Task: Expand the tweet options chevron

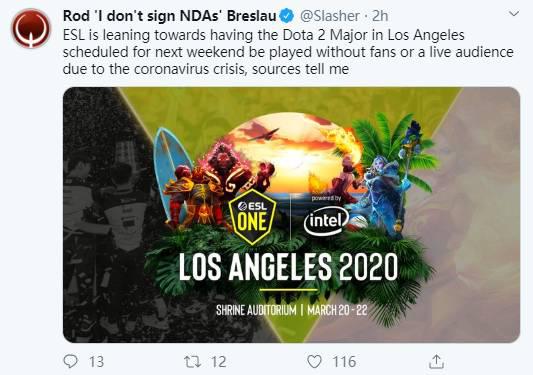Action: 514,14
